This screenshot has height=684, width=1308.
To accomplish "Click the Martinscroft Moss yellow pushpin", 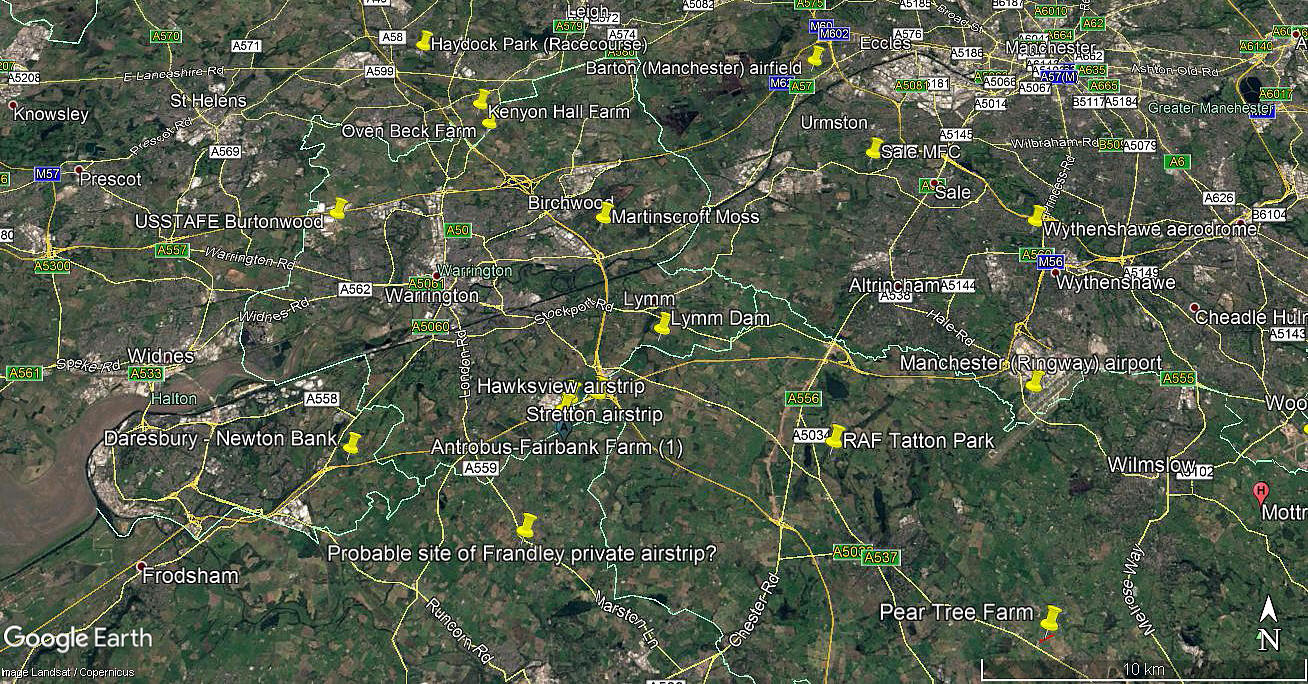I will 604,212.
